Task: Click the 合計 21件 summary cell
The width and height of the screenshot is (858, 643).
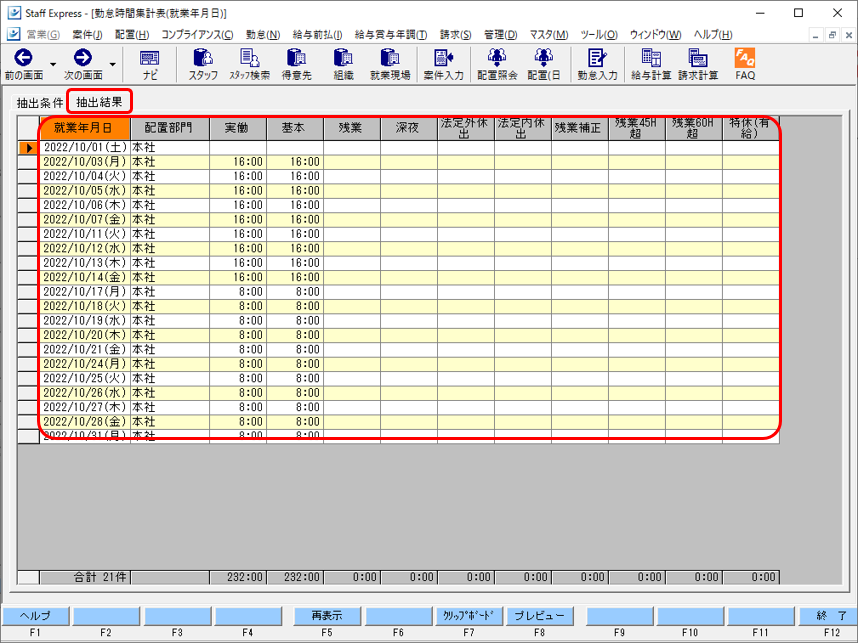Action: pos(85,577)
